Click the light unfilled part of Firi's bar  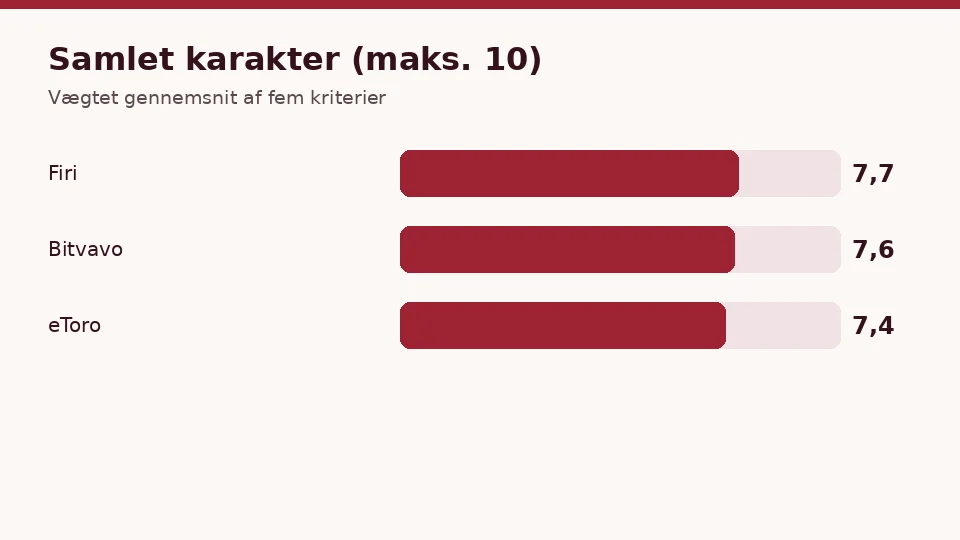pyautogui.click(x=790, y=173)
